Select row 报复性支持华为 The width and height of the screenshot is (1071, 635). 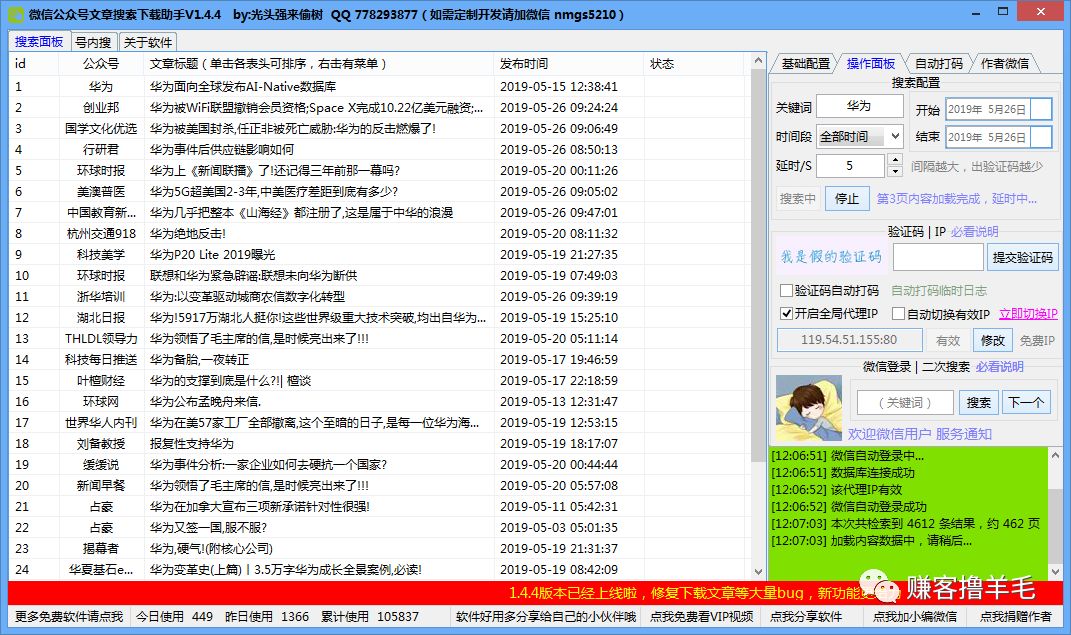coord(379,444)
